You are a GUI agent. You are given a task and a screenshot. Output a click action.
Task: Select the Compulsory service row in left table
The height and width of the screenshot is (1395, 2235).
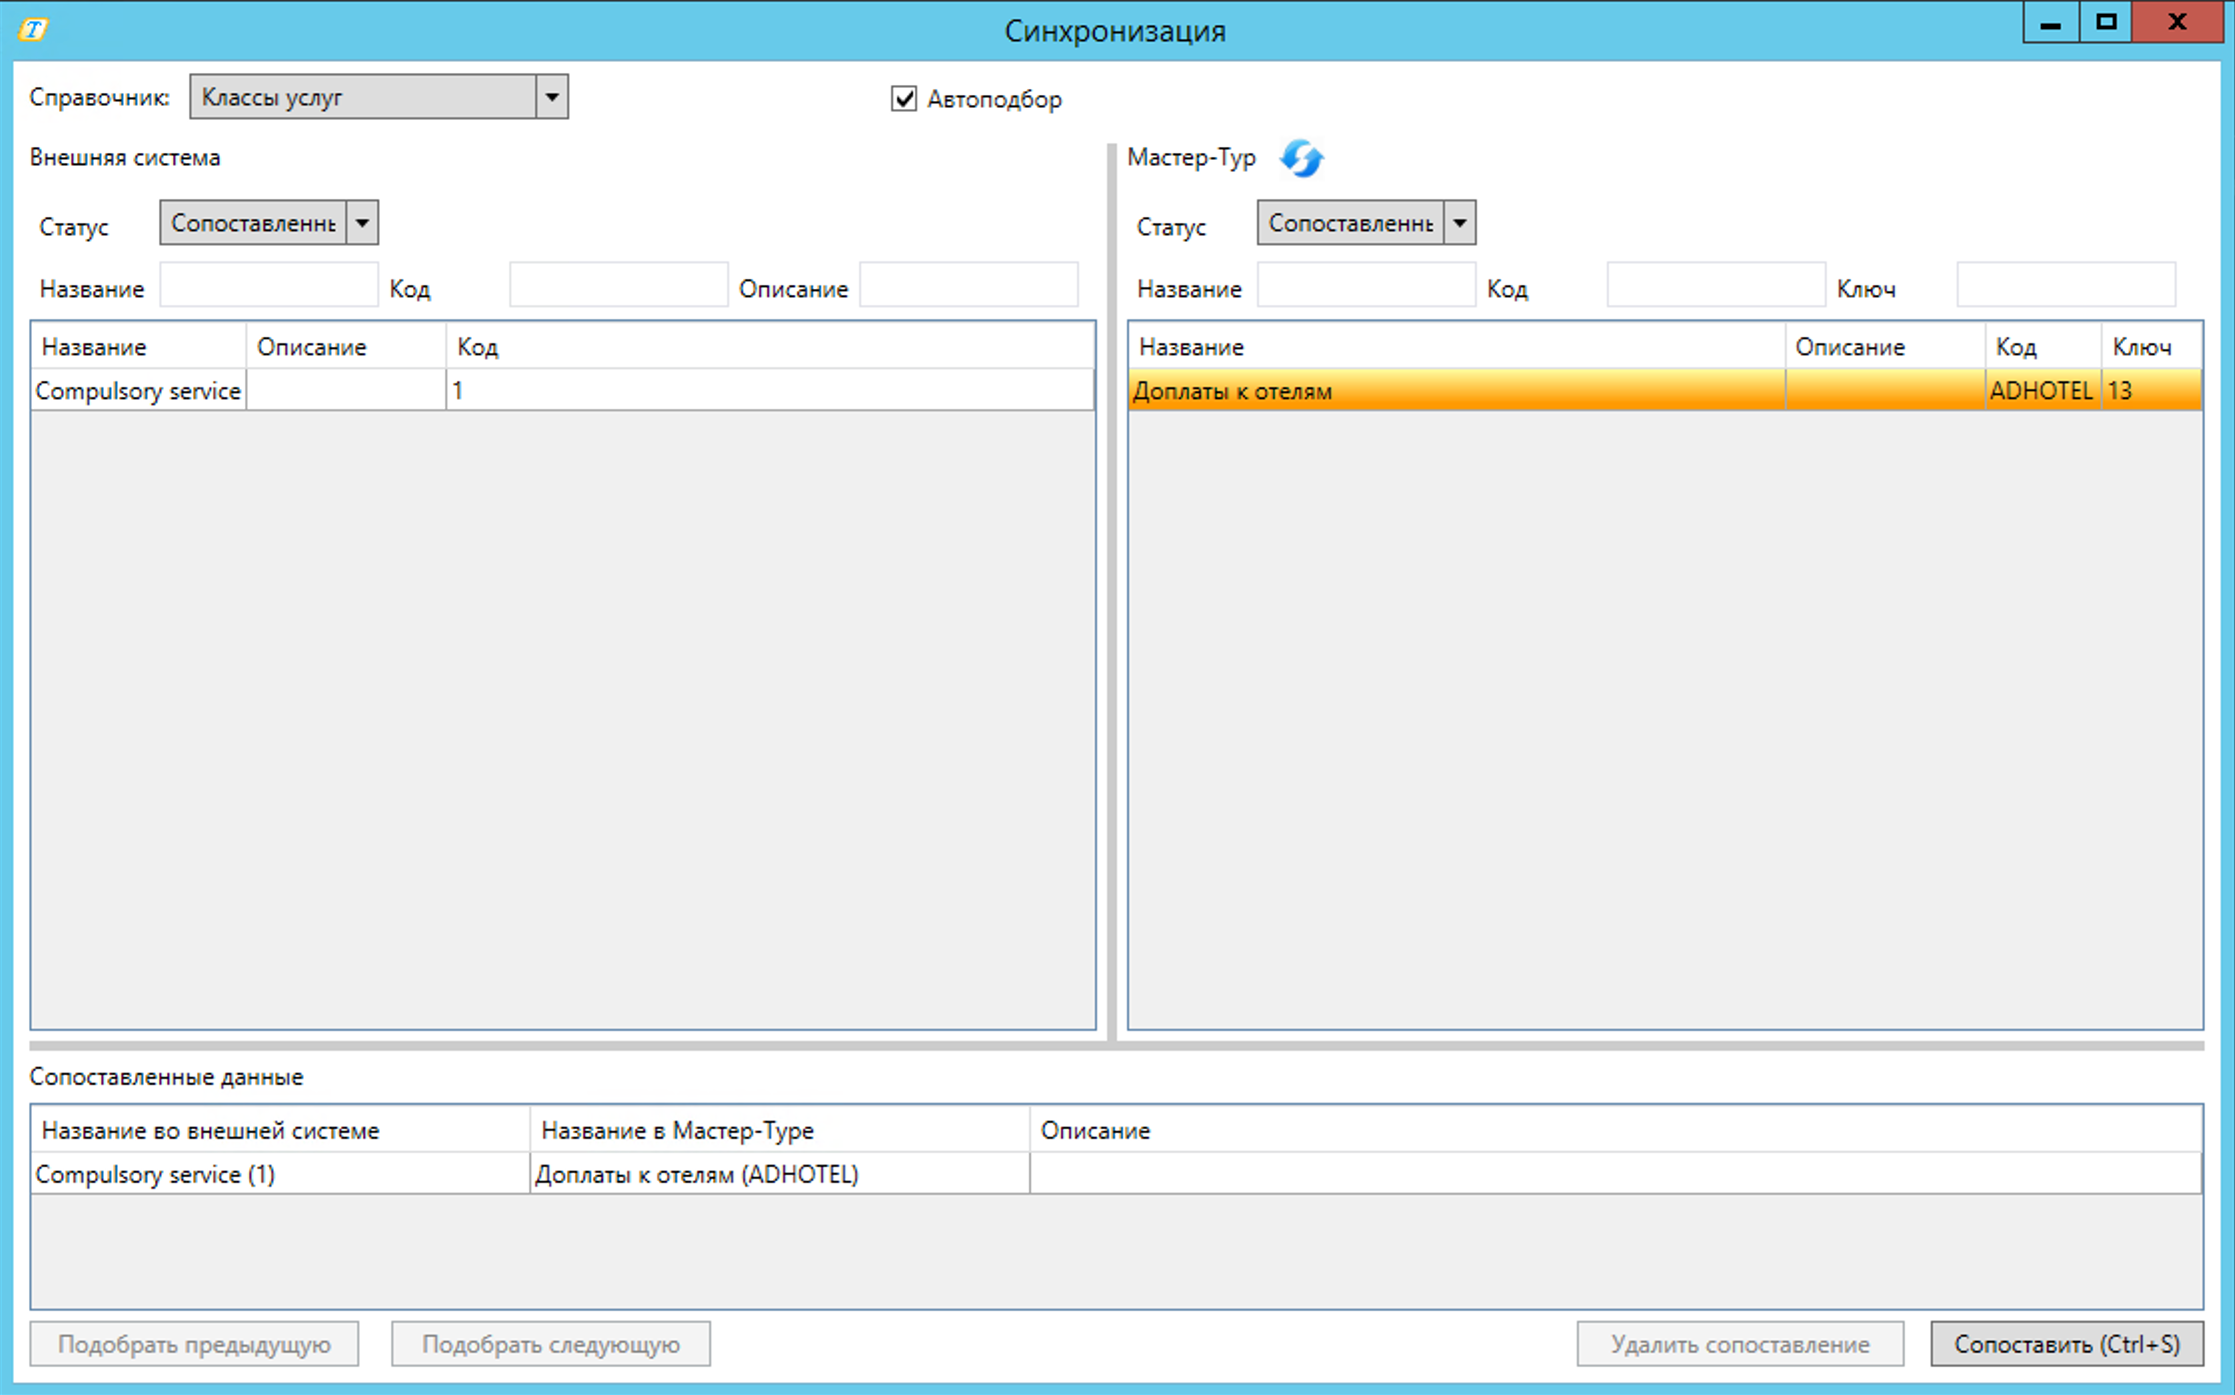pos(138,391)
